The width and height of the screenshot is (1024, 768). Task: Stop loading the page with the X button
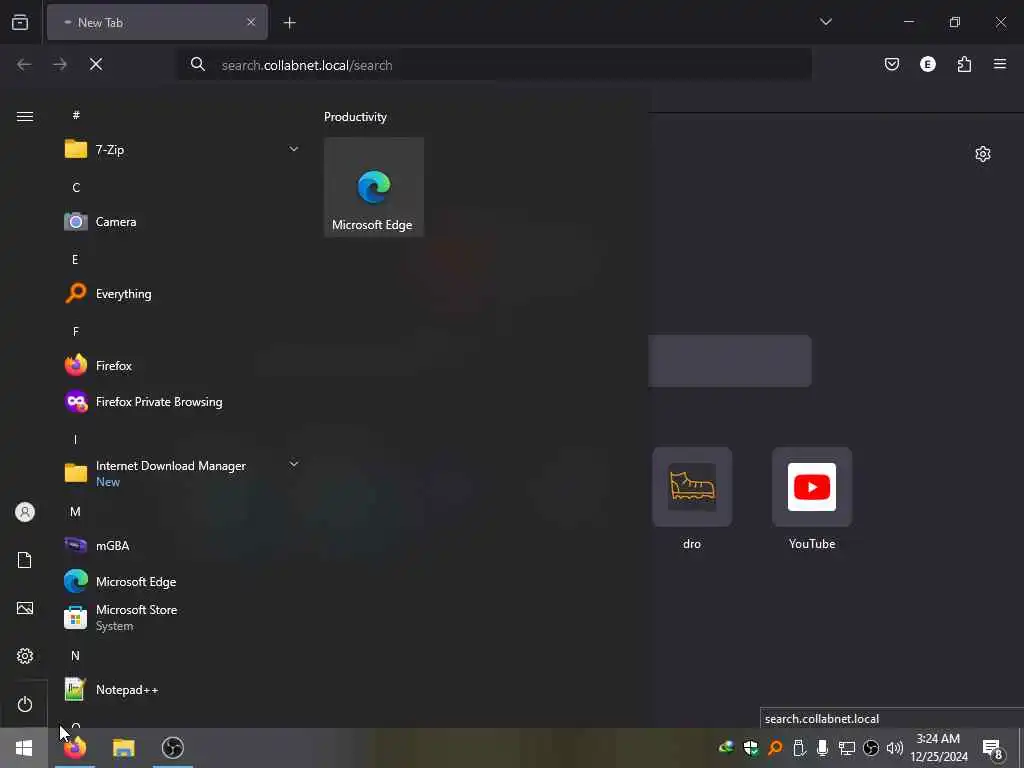click(x=96, y=64)
